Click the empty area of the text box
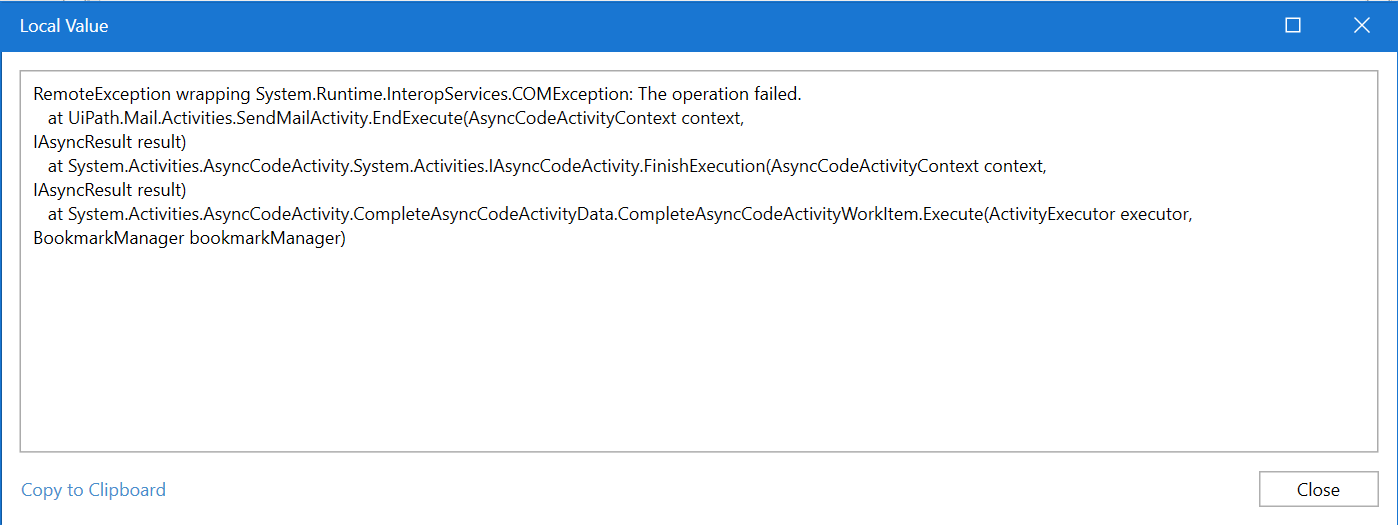 point(698,350)
